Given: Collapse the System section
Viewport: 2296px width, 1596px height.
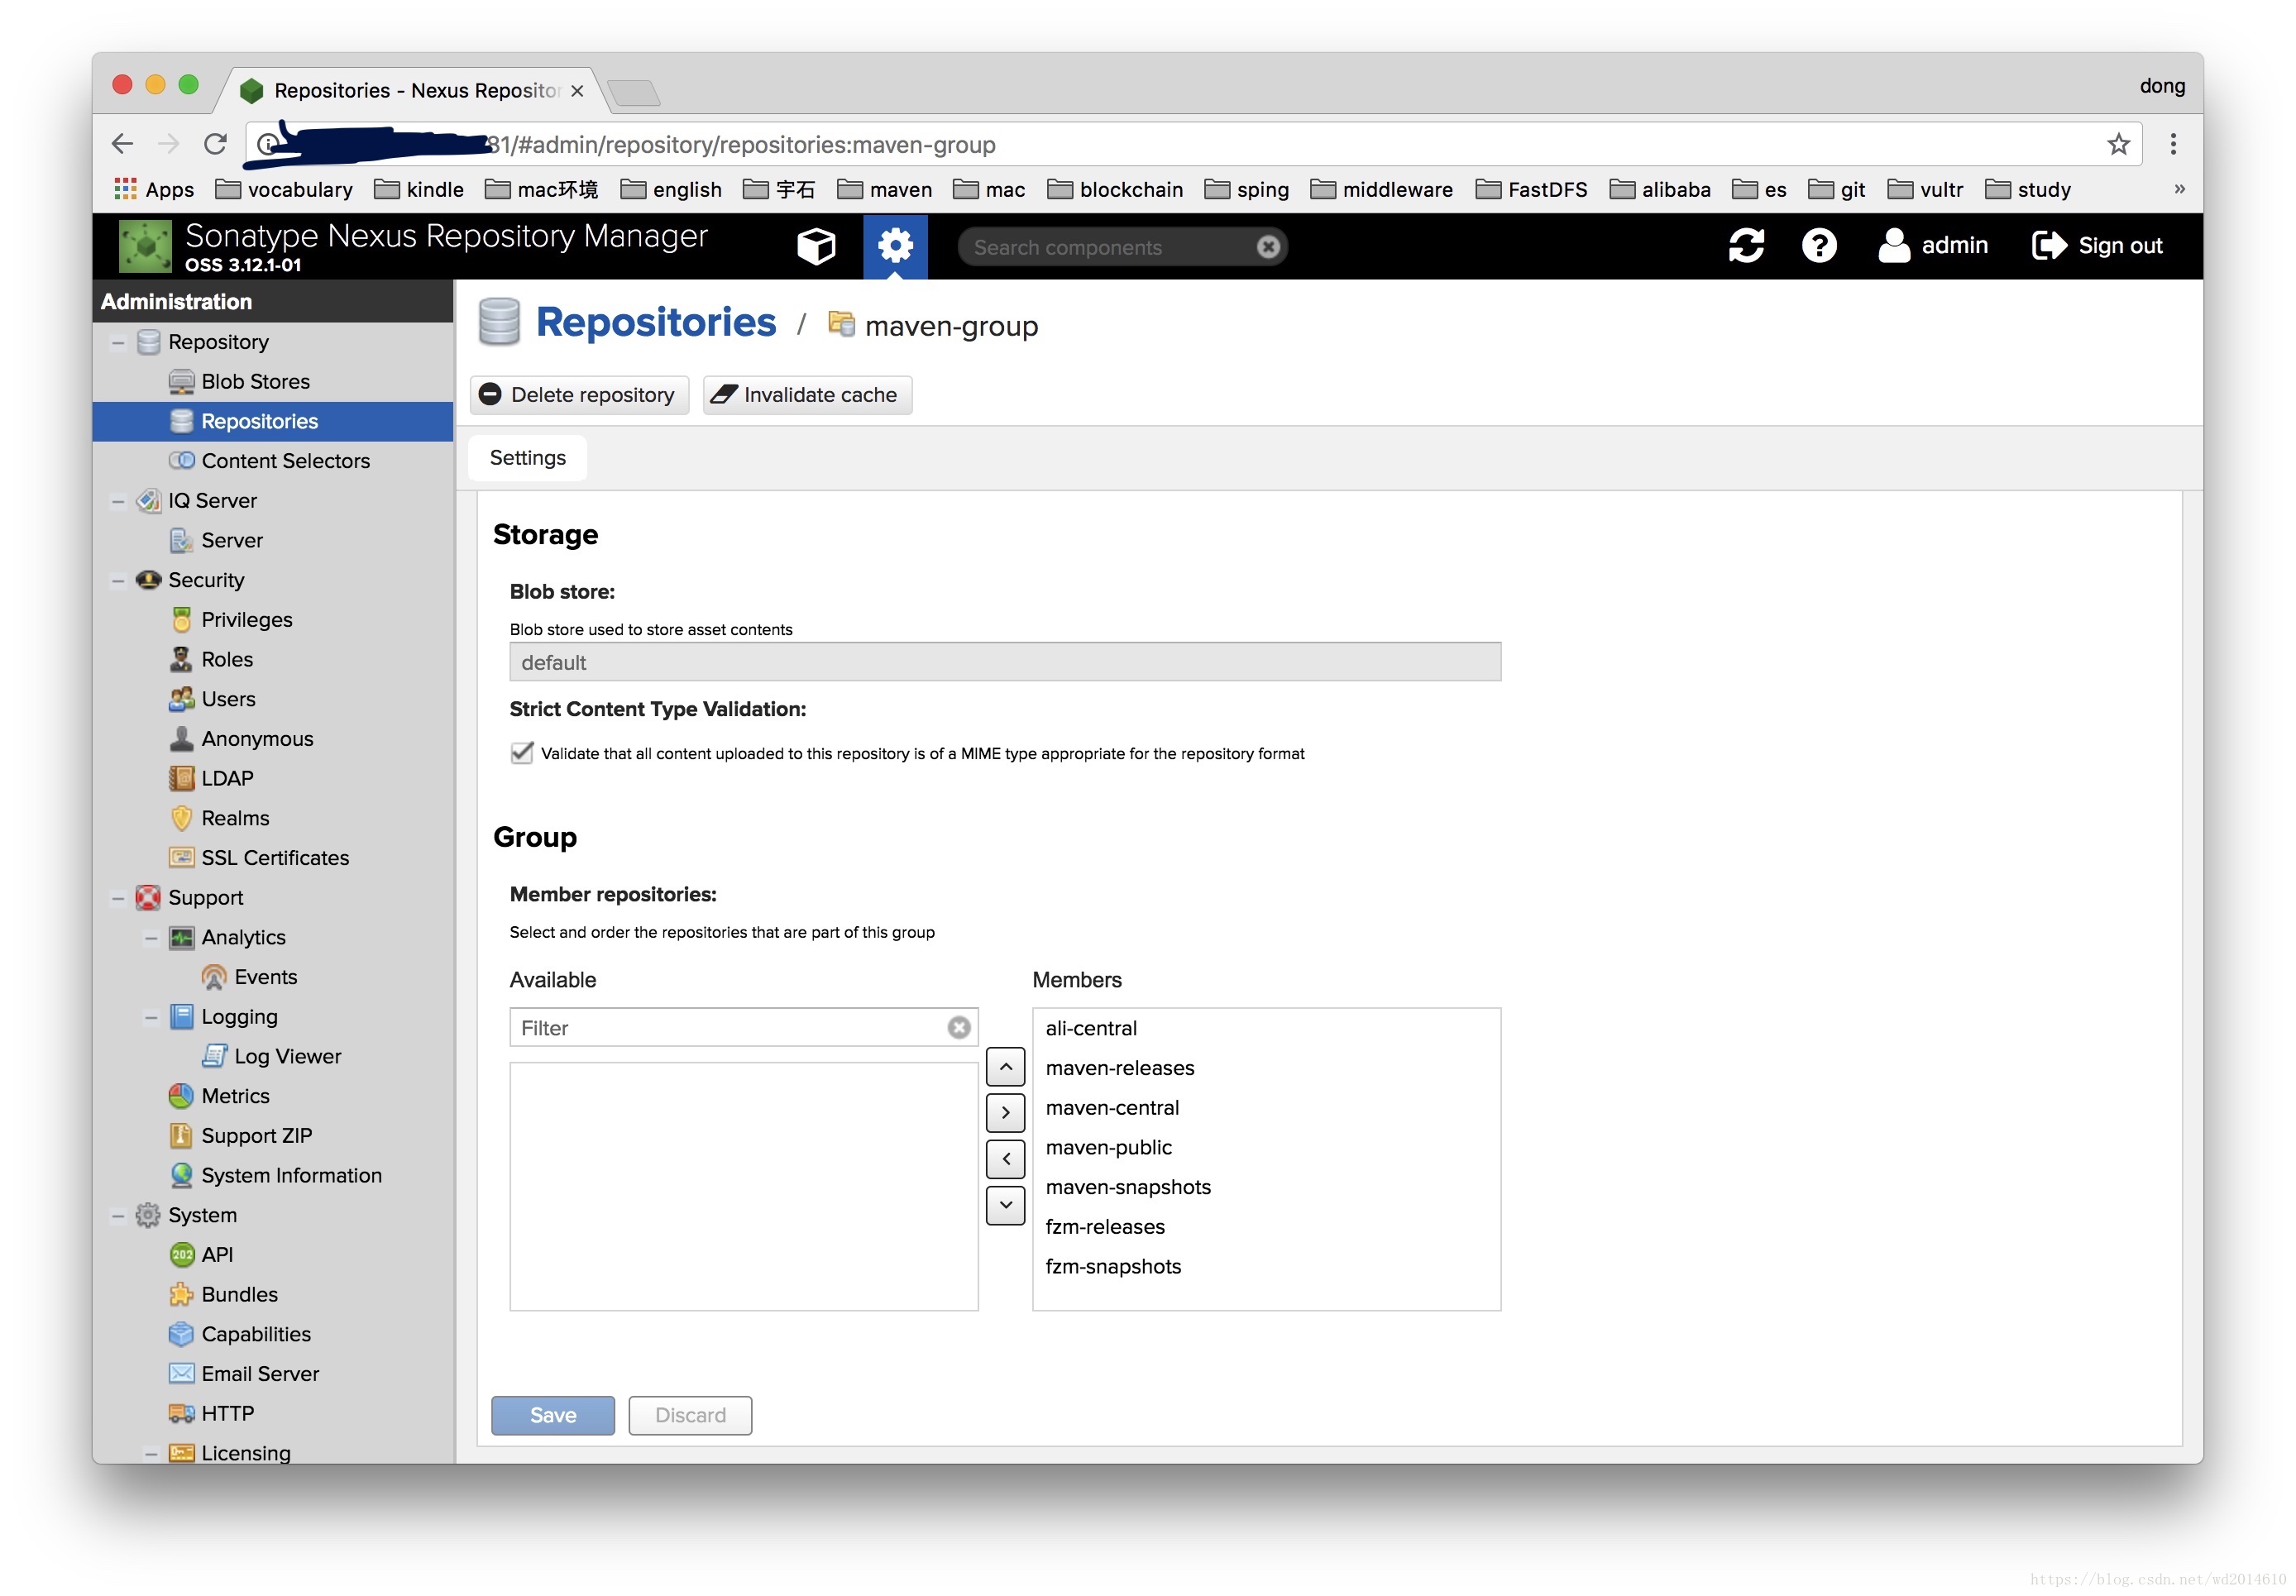Looking at the screenshot, I should [118, 1215].
